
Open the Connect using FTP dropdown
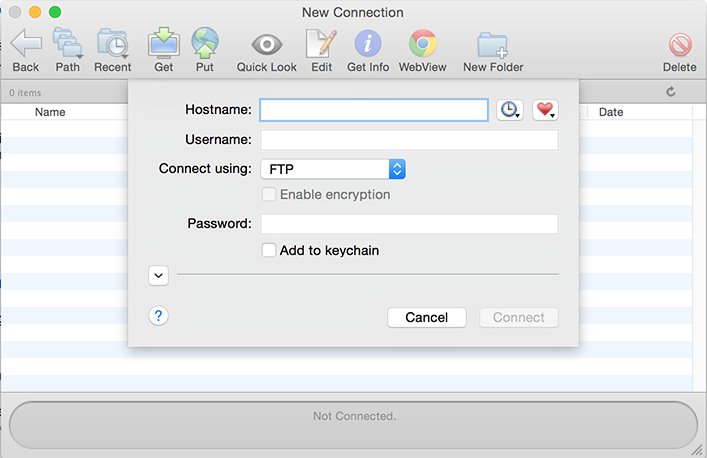332,169
